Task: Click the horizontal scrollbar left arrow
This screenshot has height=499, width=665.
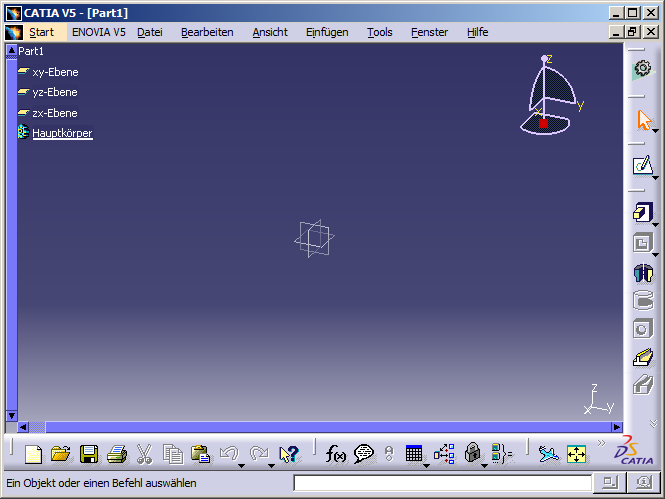Action: coord(23,427)
